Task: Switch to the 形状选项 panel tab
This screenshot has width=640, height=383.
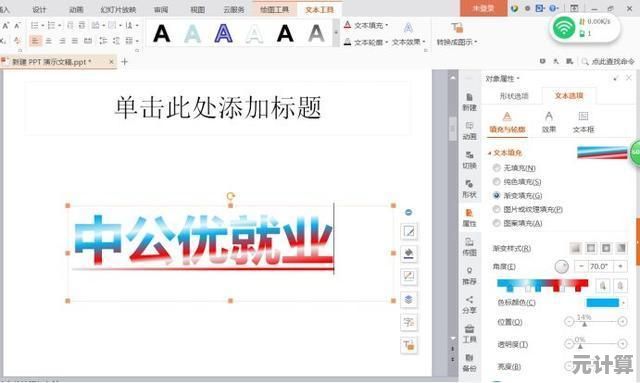Action: pos(514,96)
